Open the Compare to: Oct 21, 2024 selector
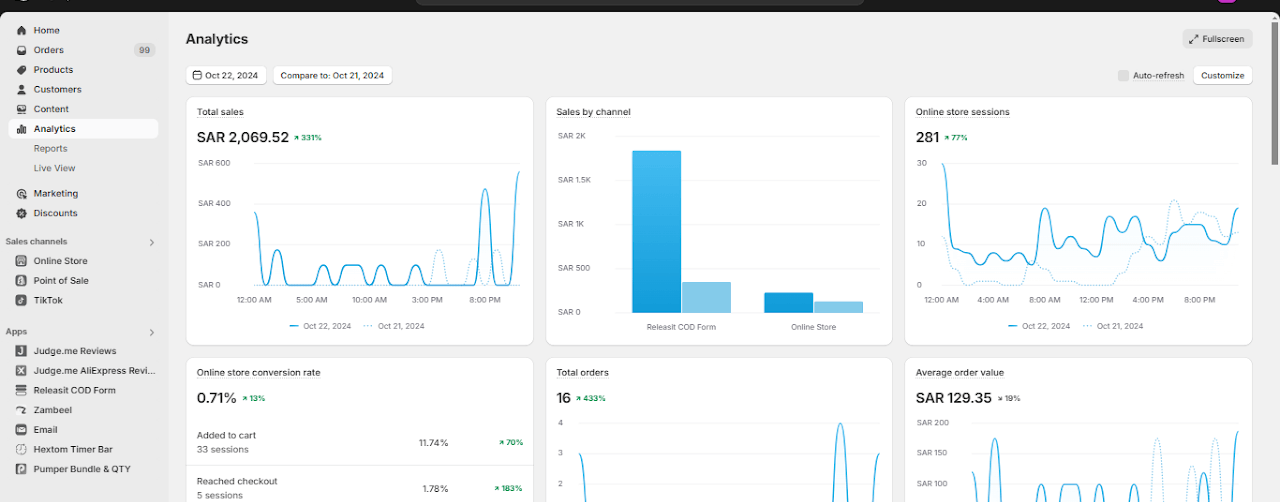Screen dimensions: 1280x502 click(x=332, y=75)
